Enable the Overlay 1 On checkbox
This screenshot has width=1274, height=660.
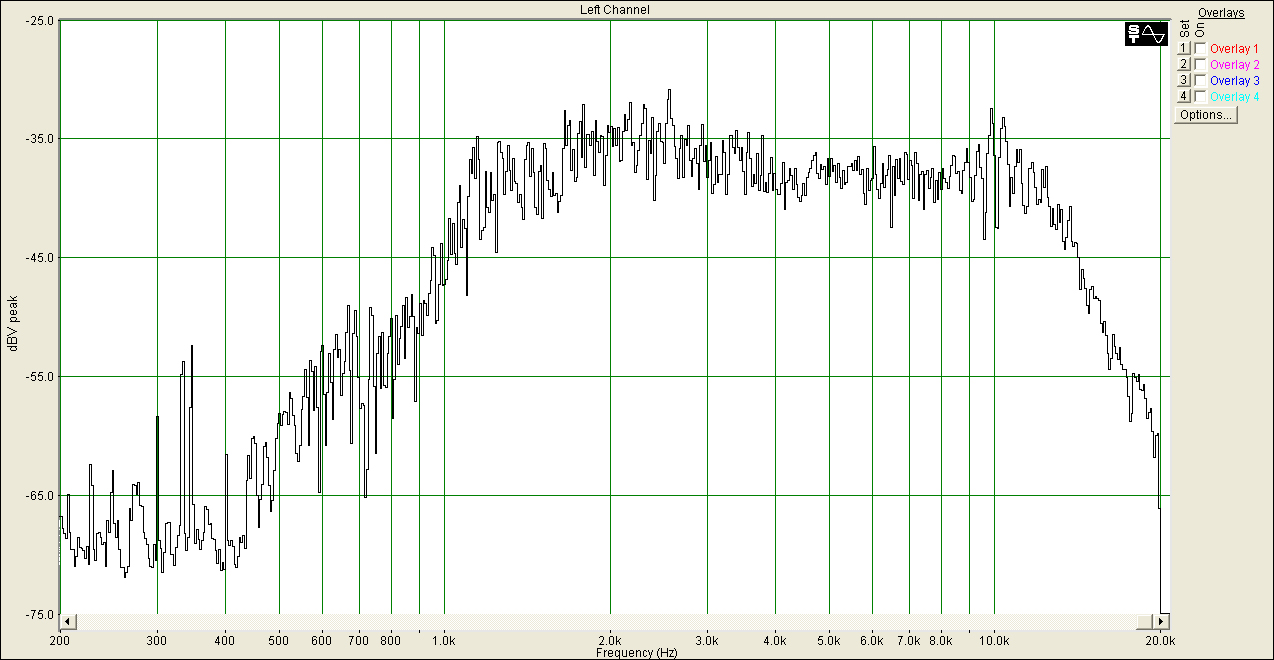(x=1200, y=48)
